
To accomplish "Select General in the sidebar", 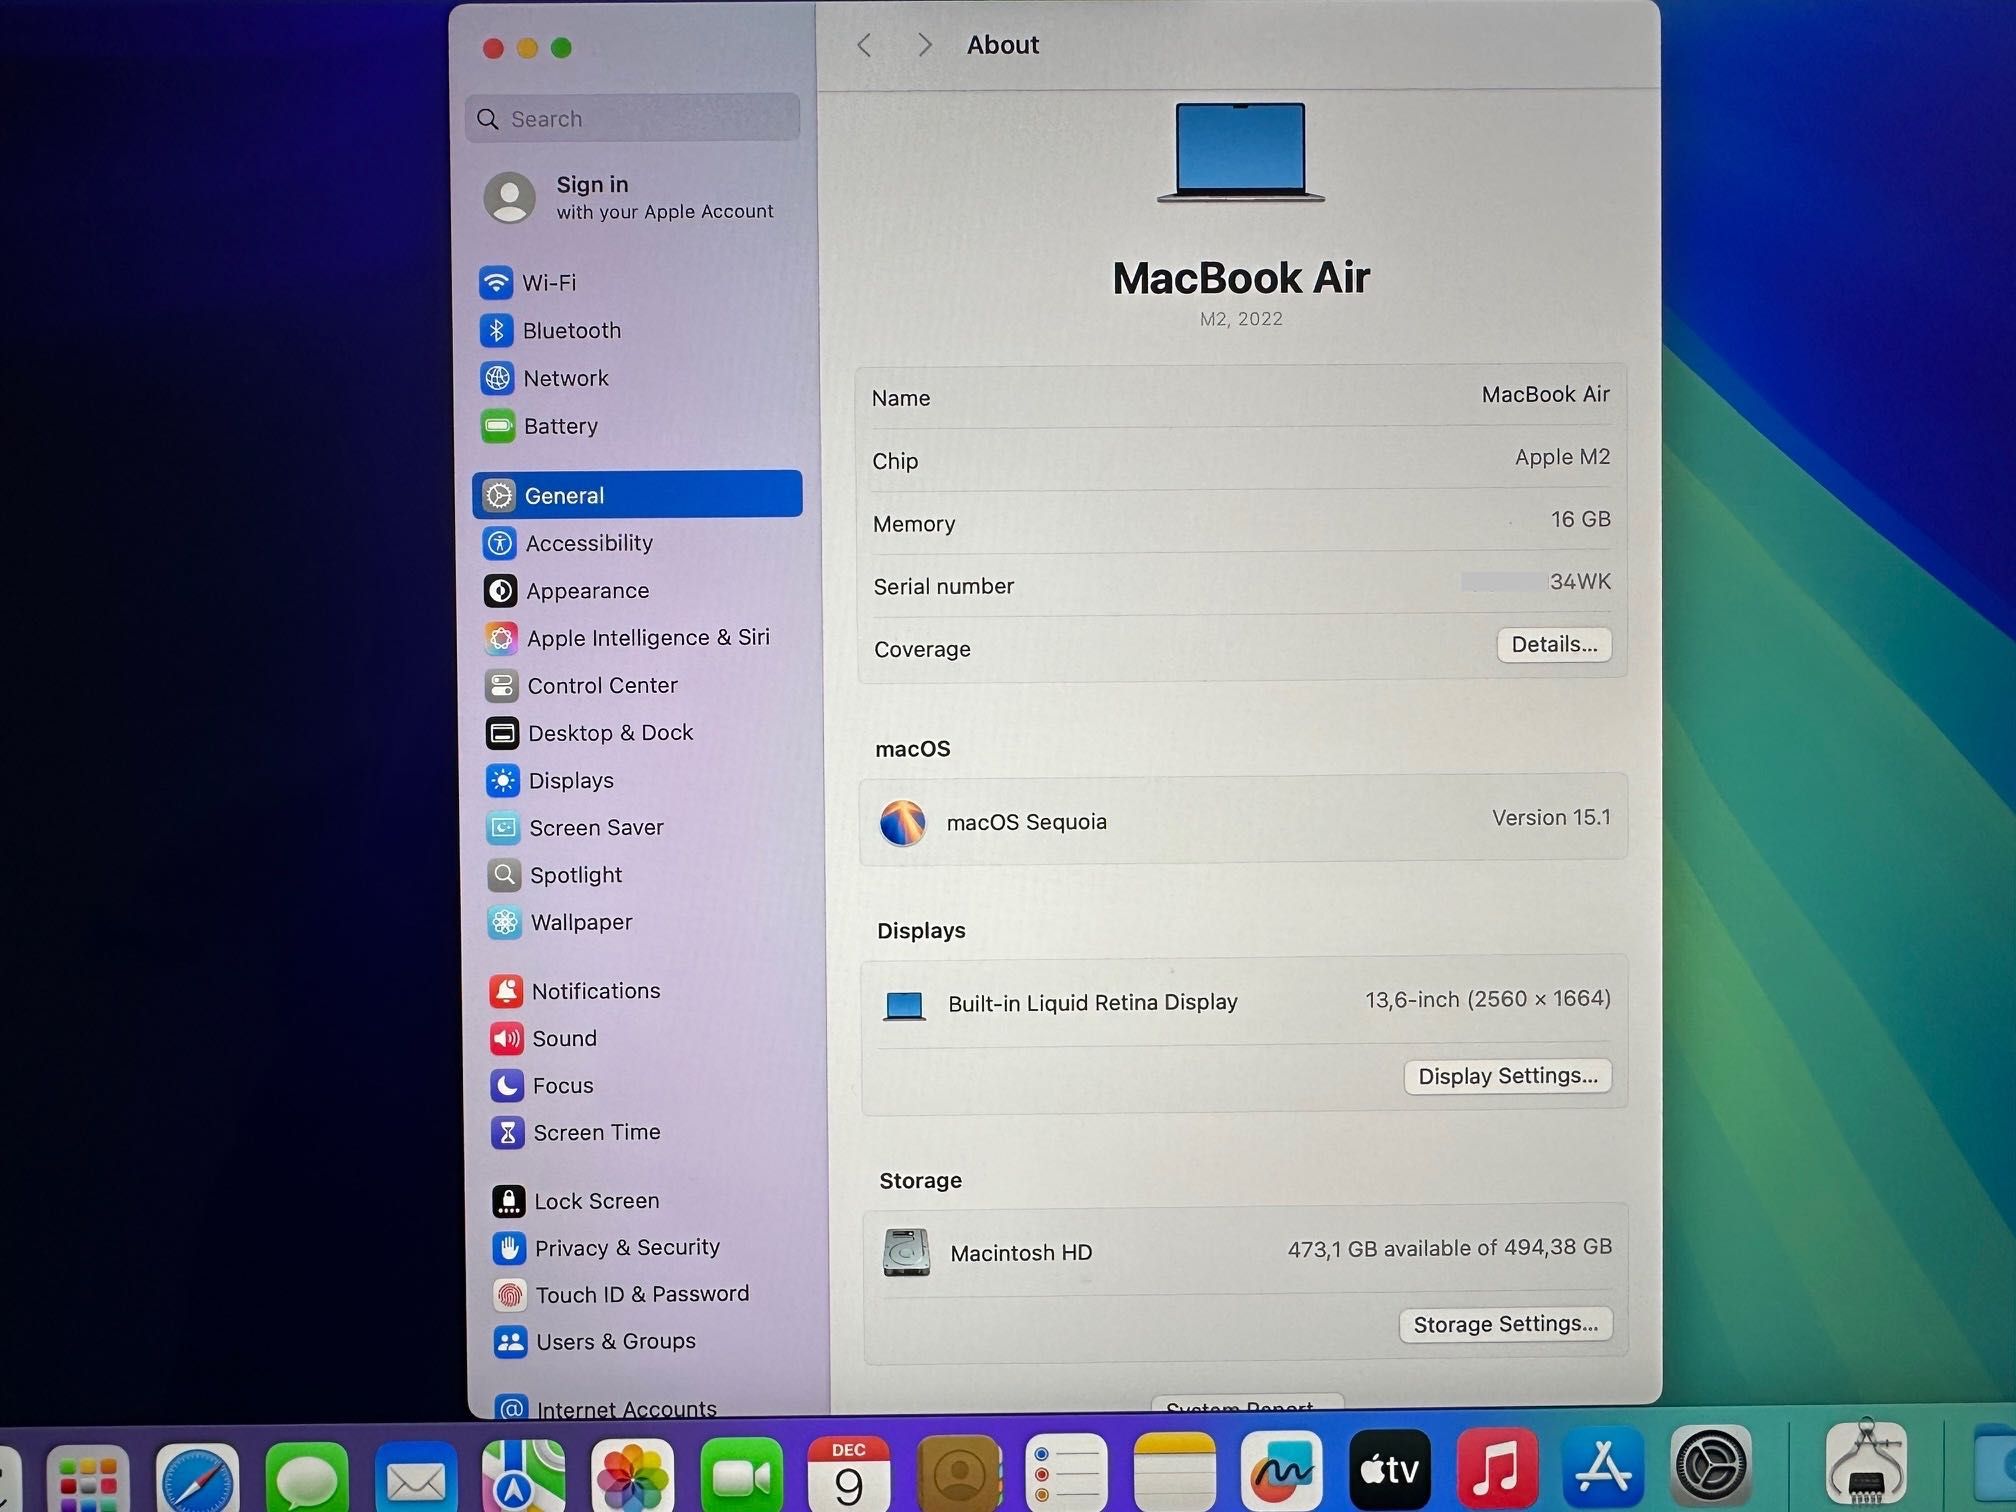I will (x=637, y=495).
